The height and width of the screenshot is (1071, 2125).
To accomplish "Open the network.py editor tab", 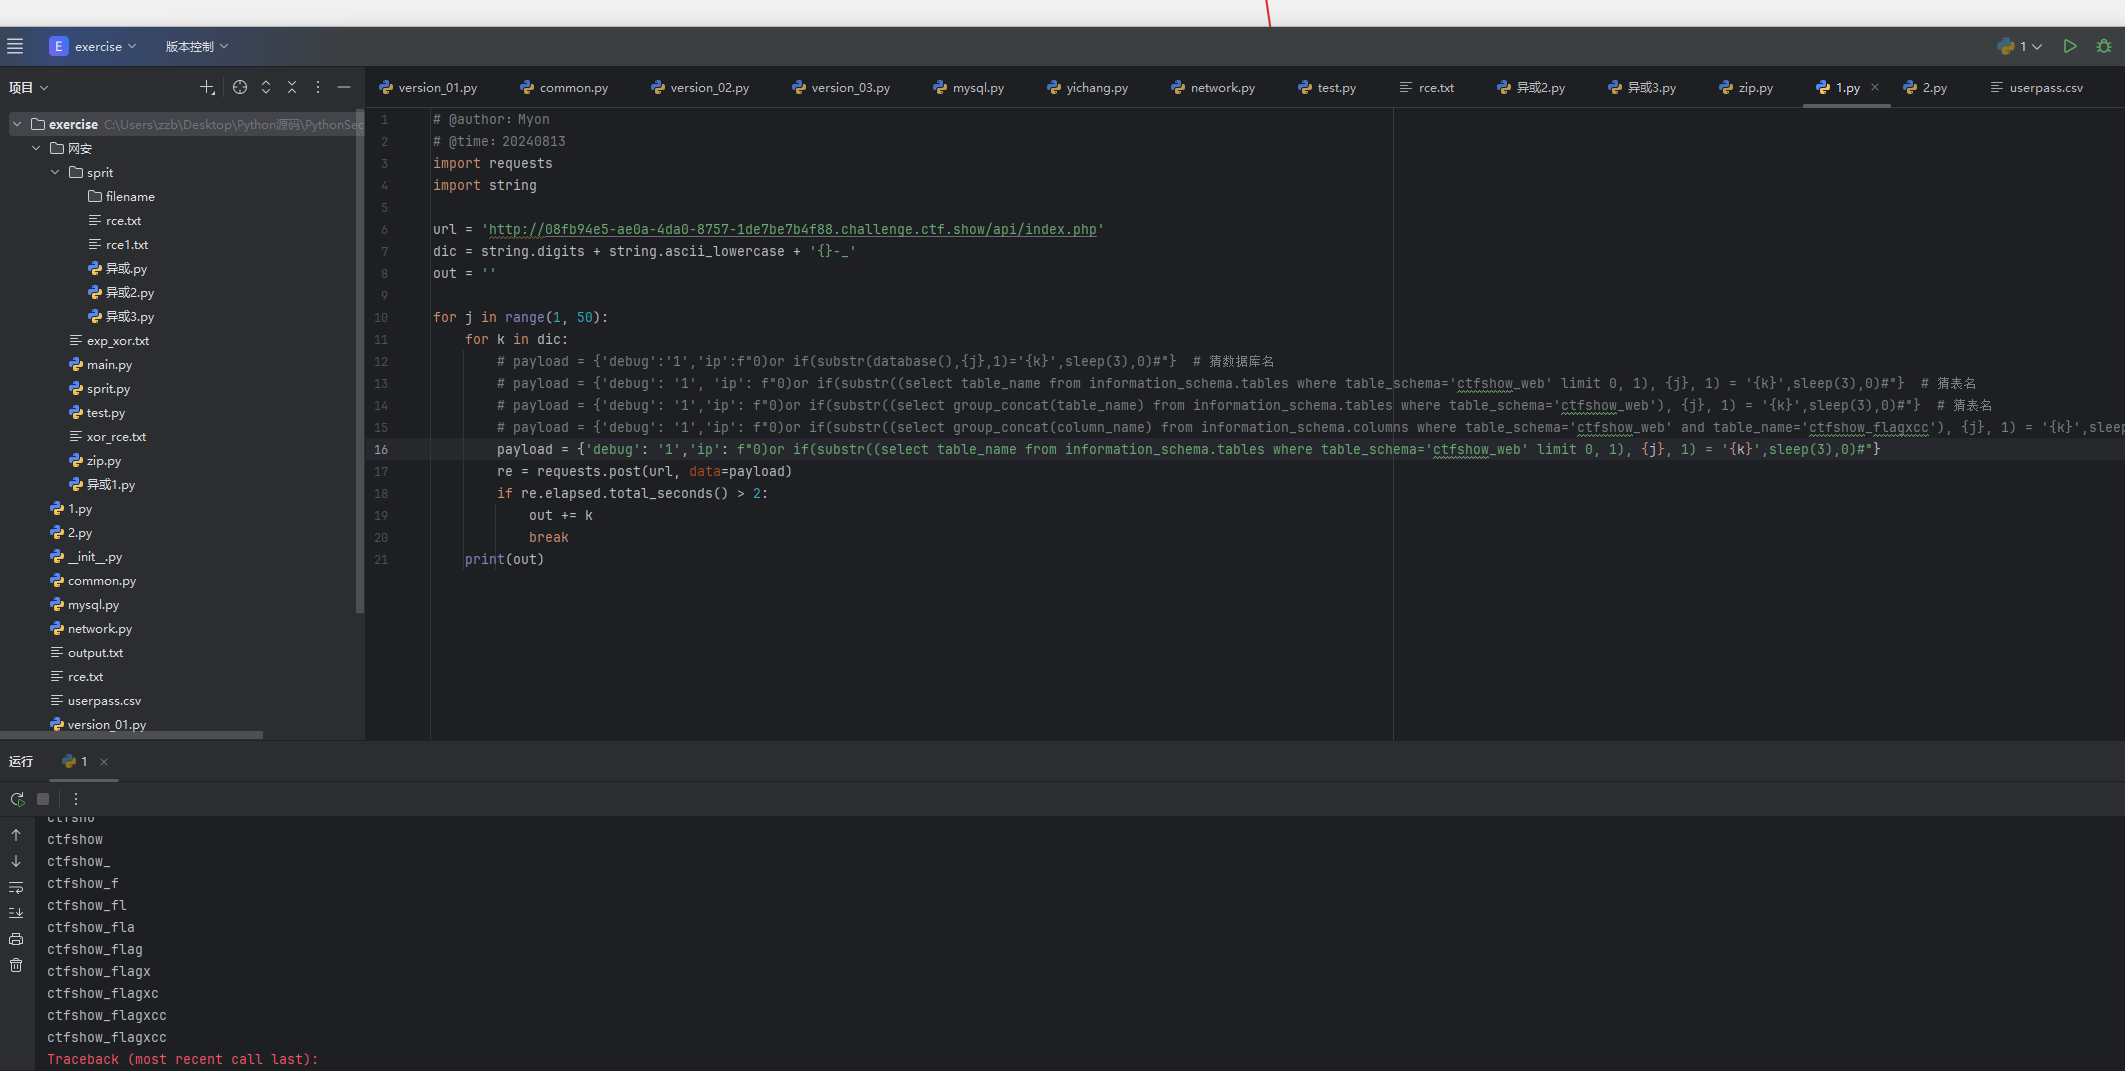I will (x=1213, y=88).
